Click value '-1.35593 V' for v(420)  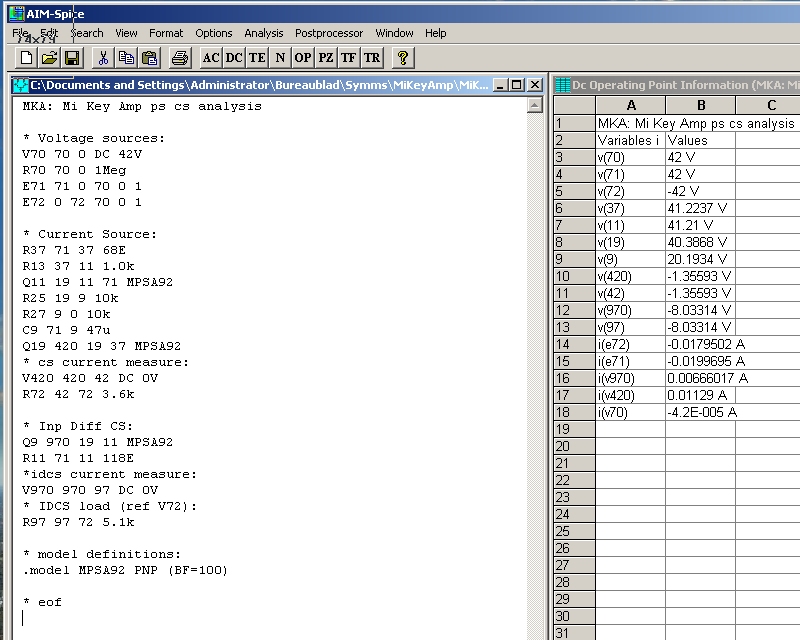pos(701,276)
